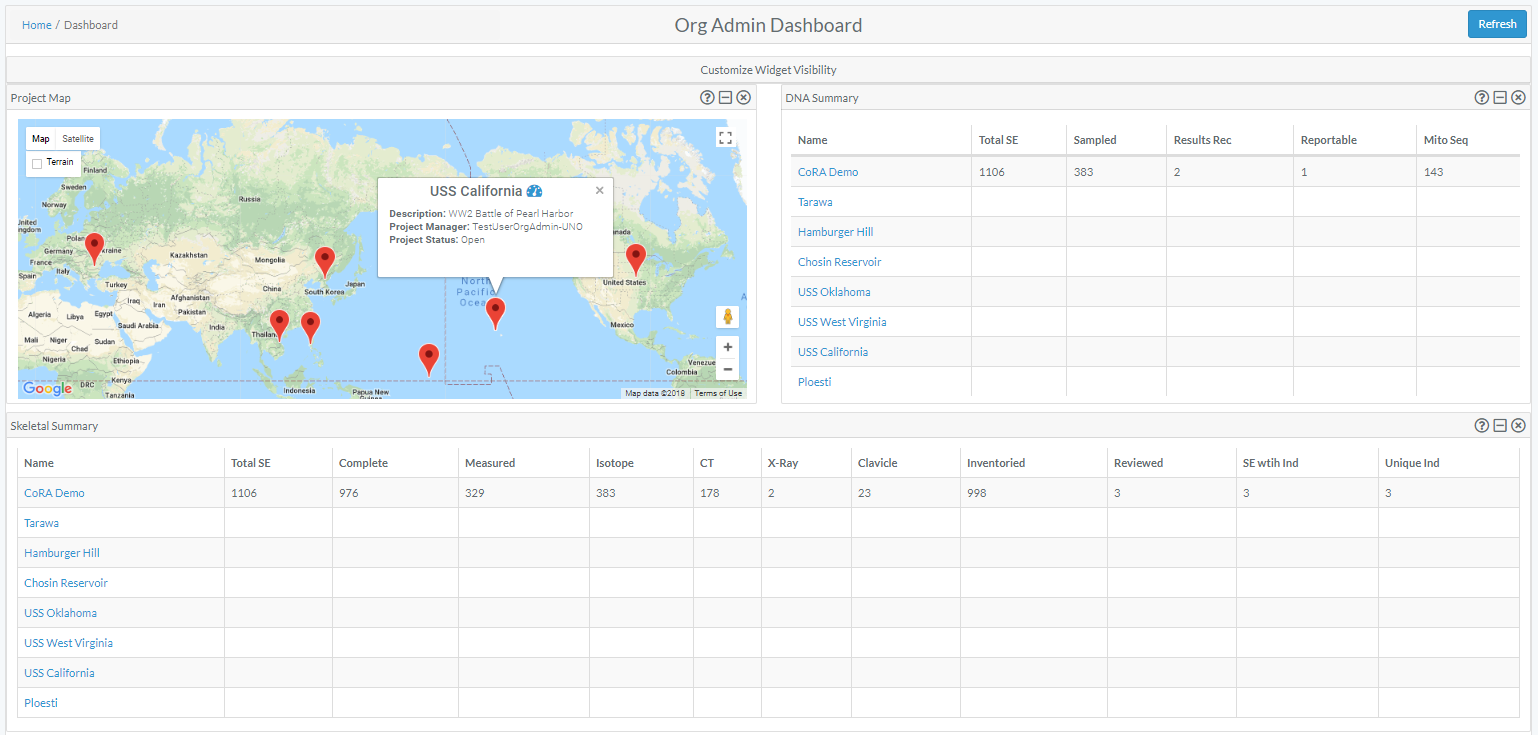This screenshot has width=1538, height=735.
Task: Click the Refresh button
Action: (1497, 24)
